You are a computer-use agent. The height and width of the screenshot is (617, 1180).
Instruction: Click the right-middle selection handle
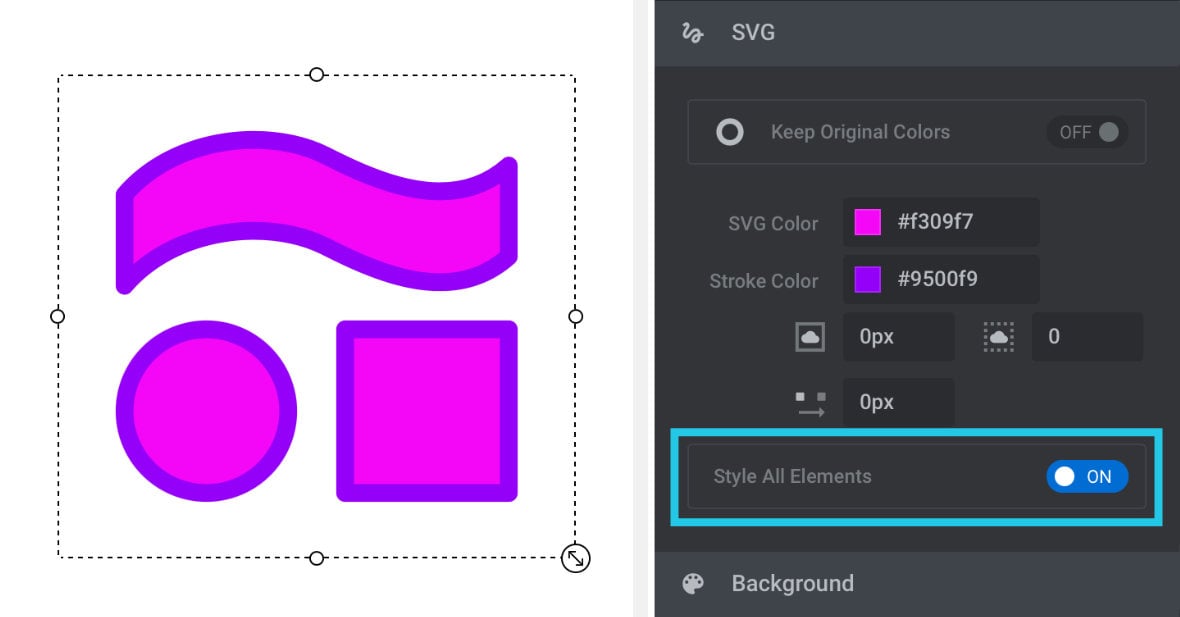(x=576, y=317)
